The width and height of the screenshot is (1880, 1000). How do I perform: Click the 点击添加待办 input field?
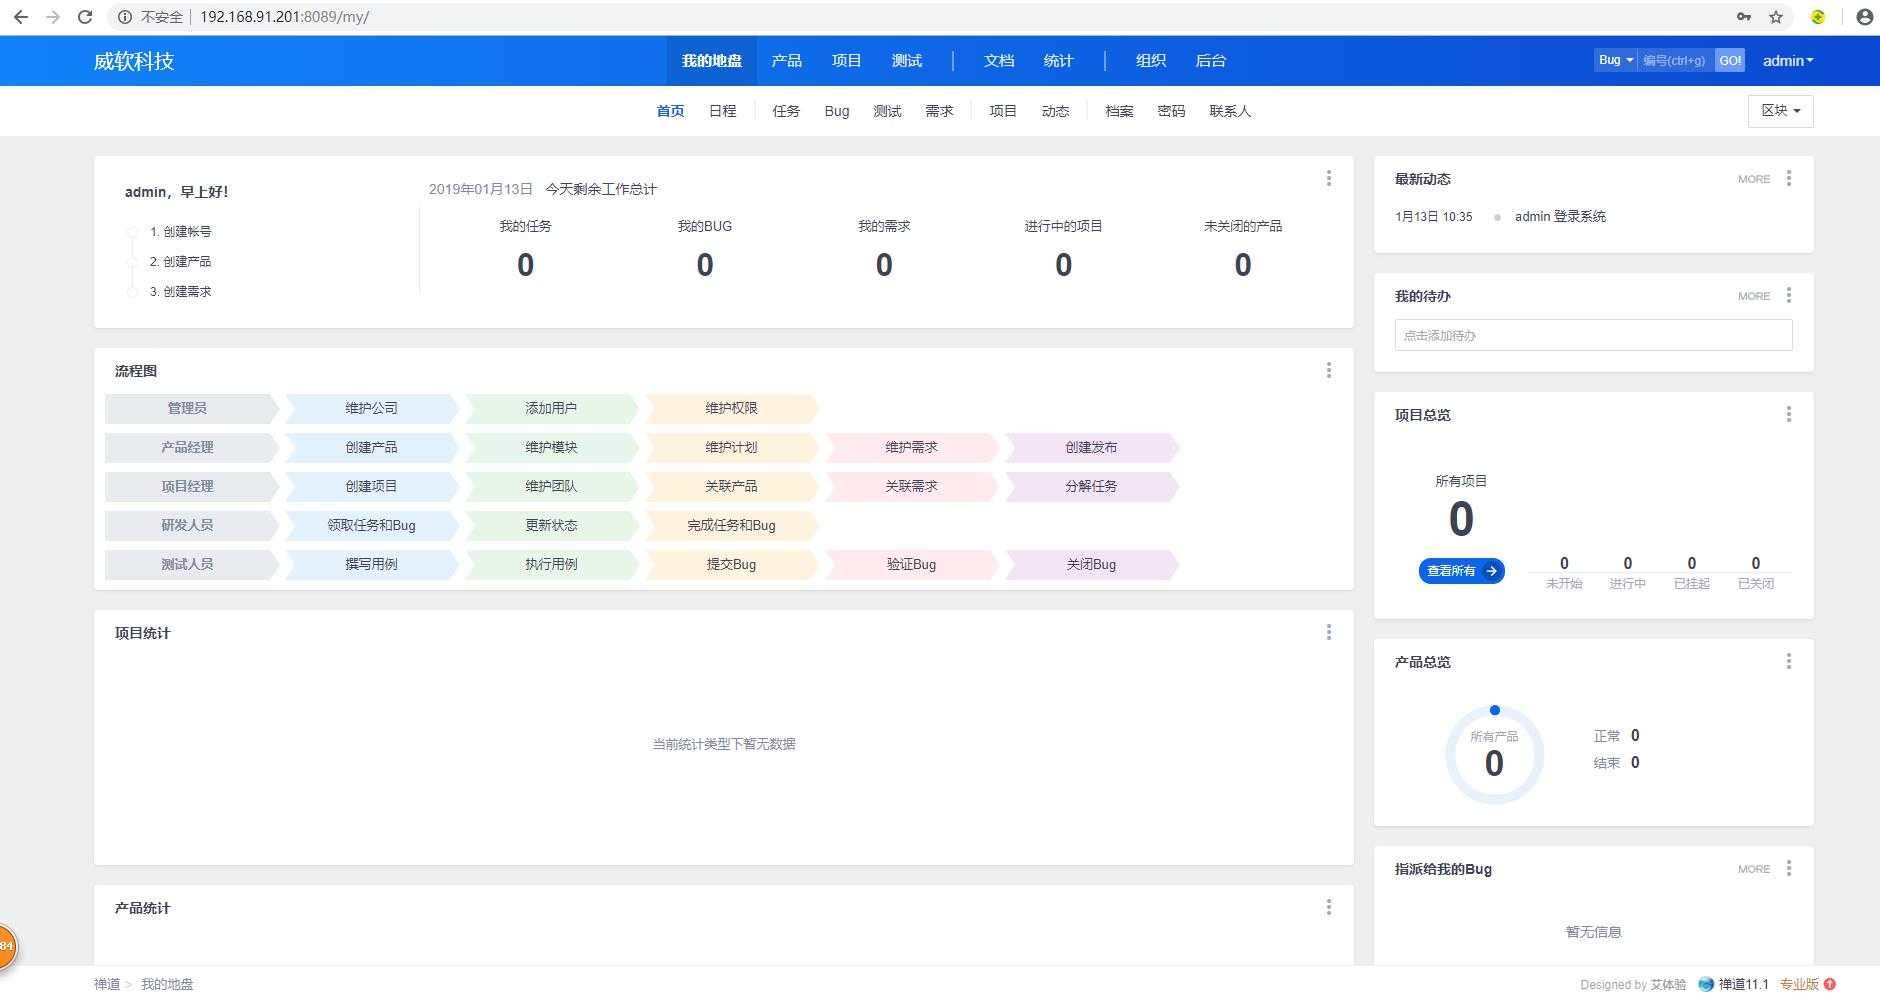[x=1593, y=335]
